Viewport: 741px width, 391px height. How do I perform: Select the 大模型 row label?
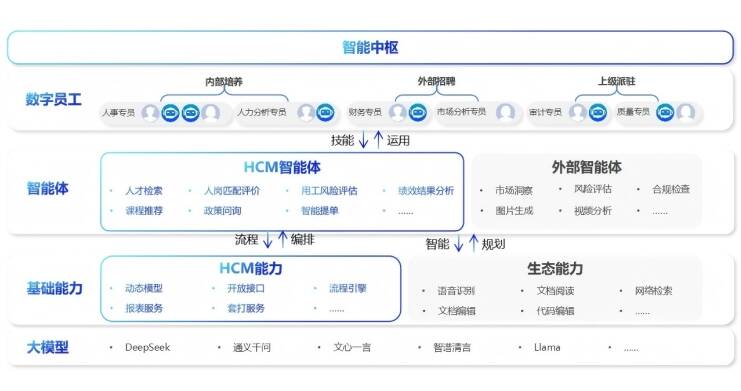pyautogui.click(x=48, y=348)
